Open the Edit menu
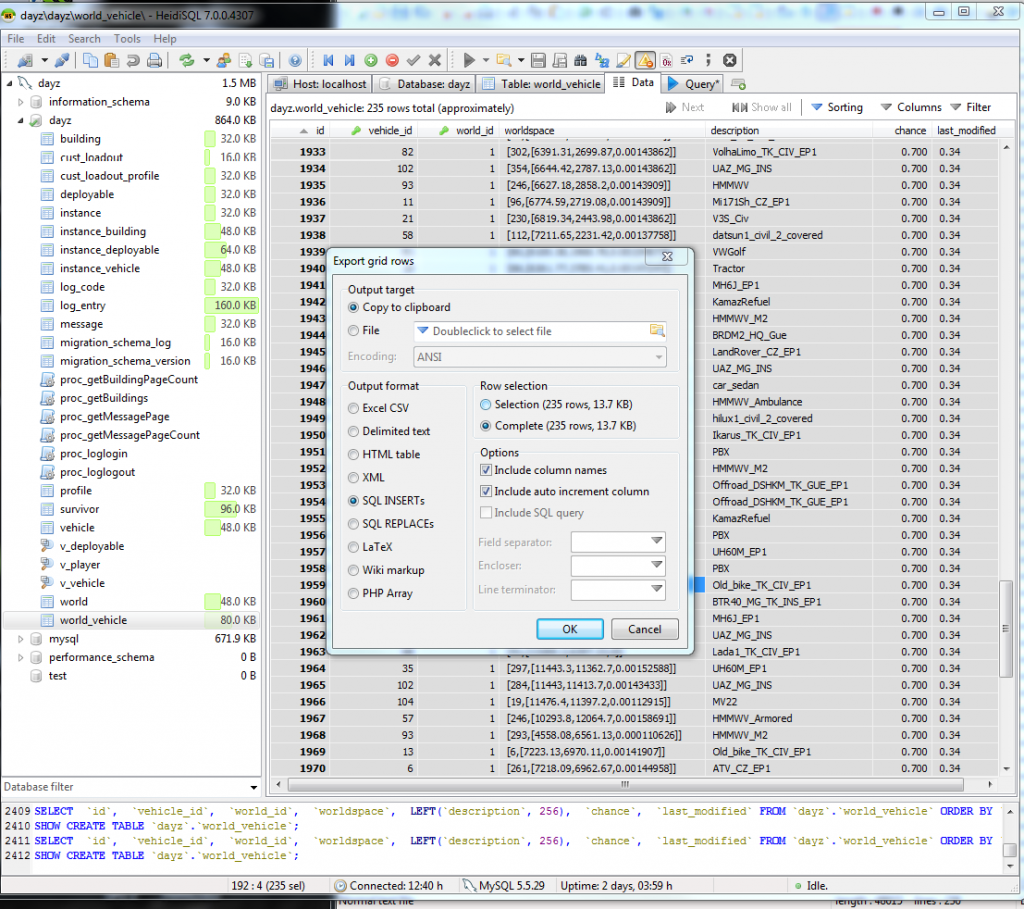The height and width of the screenshot is (909, 1024). coord(46,39)
